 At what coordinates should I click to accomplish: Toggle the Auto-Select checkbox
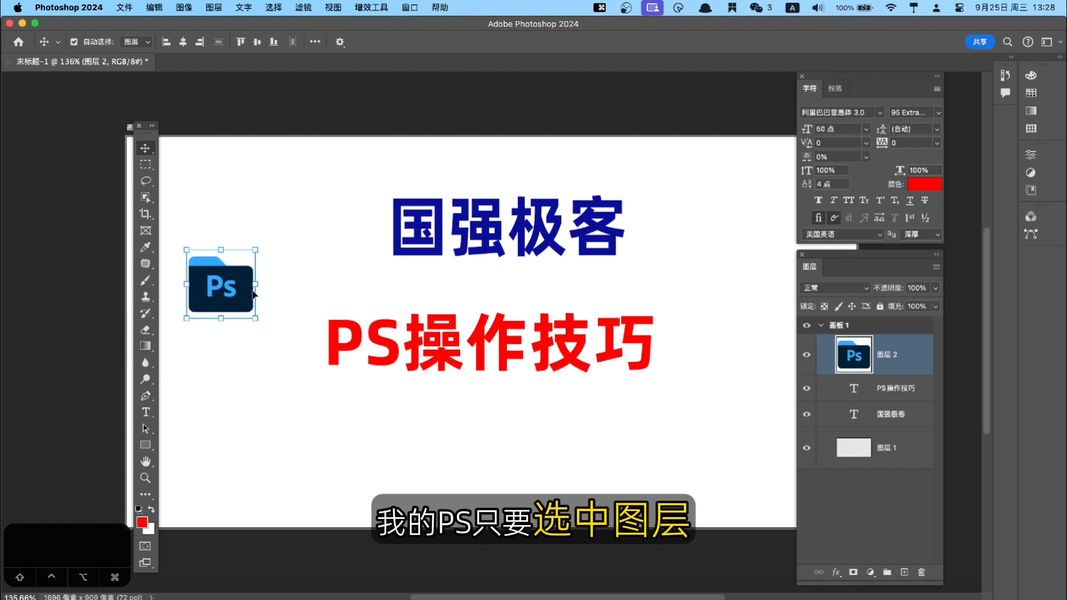pos(73,41)
